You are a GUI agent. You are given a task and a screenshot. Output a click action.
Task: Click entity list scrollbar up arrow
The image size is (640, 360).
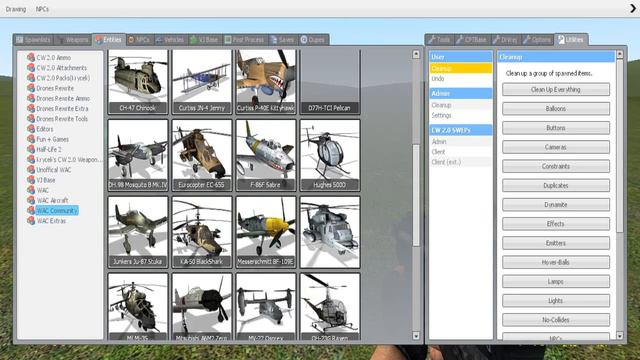(416, 54)
